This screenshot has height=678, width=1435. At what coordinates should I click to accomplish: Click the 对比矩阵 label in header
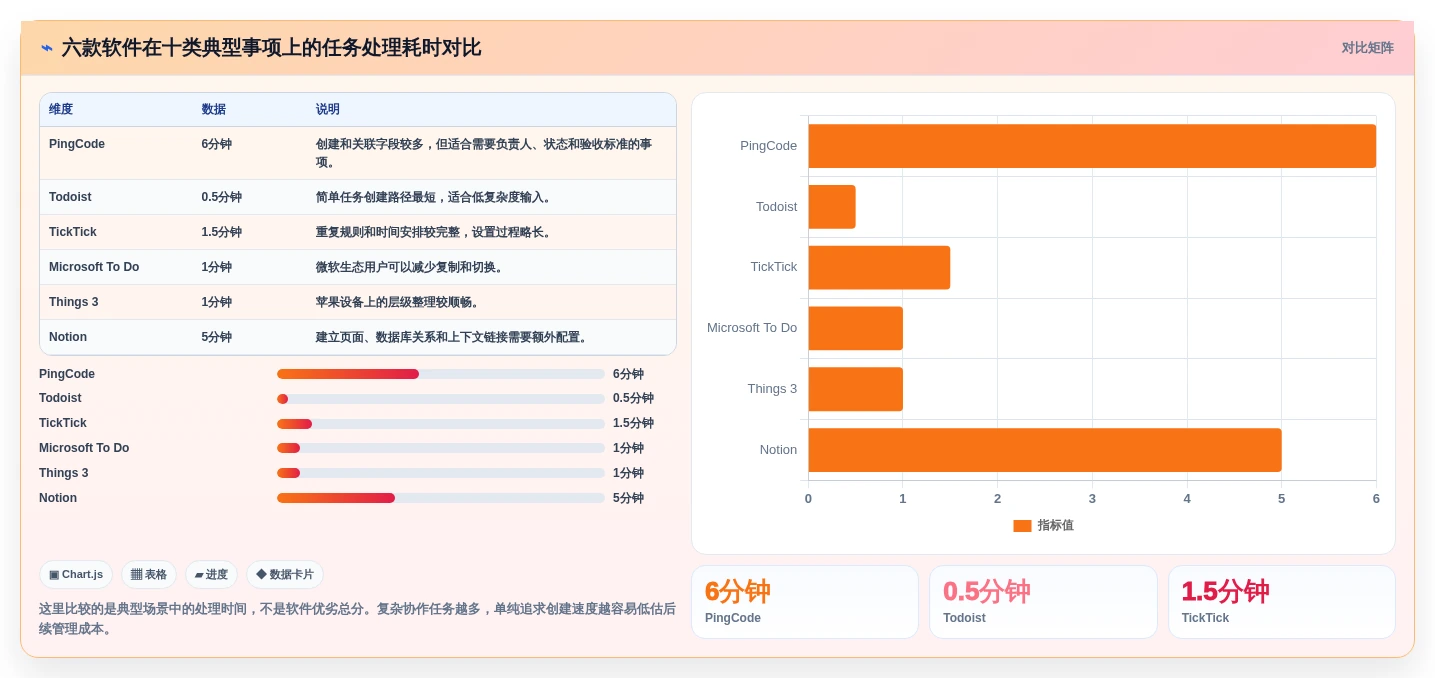pyautogui.click(x=1367, y=48)
